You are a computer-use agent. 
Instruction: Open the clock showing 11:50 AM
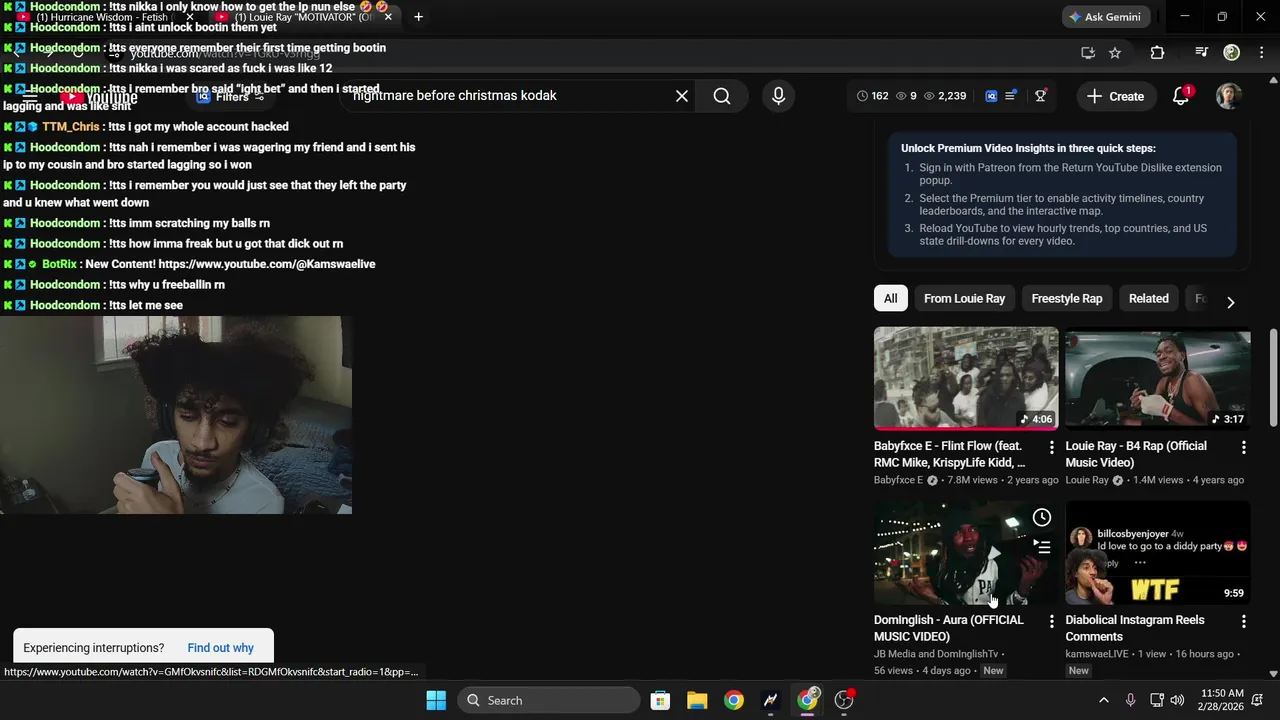coord(1221,699)
